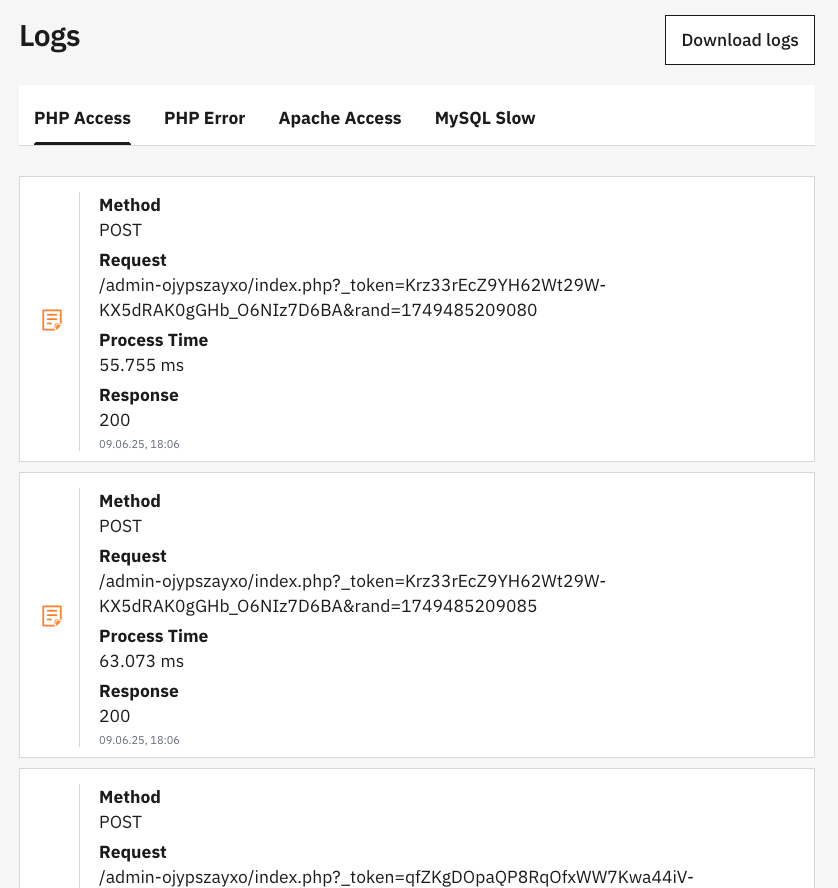This screenshot has height=888, width=838.
Task: Click the first entry's 09.06.25, 18:06 timestamp
Action: [x=139, y=444]
